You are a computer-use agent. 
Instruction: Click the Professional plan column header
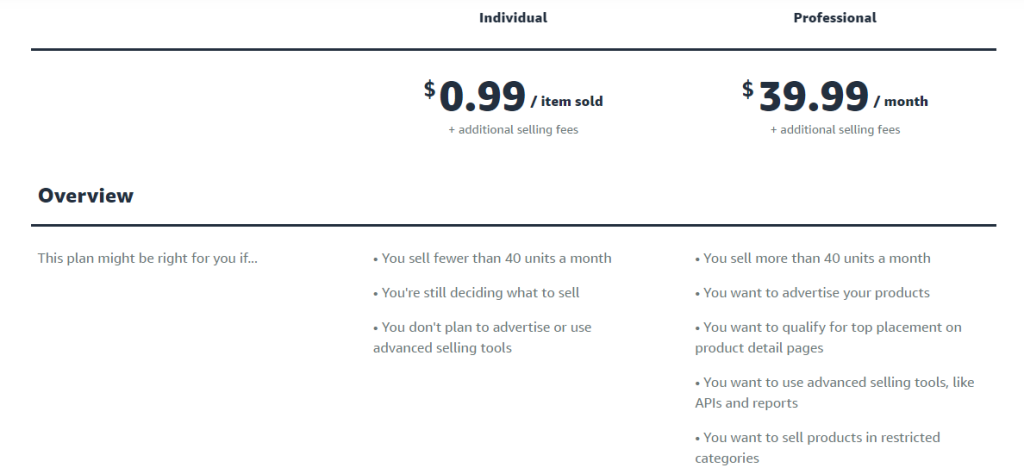834,18
